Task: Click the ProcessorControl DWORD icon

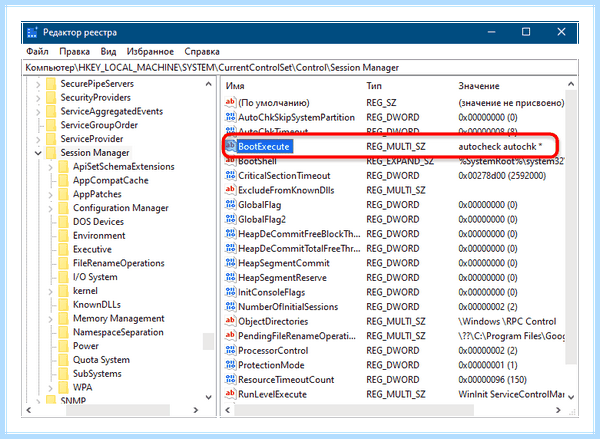Action: pos(230,350)
